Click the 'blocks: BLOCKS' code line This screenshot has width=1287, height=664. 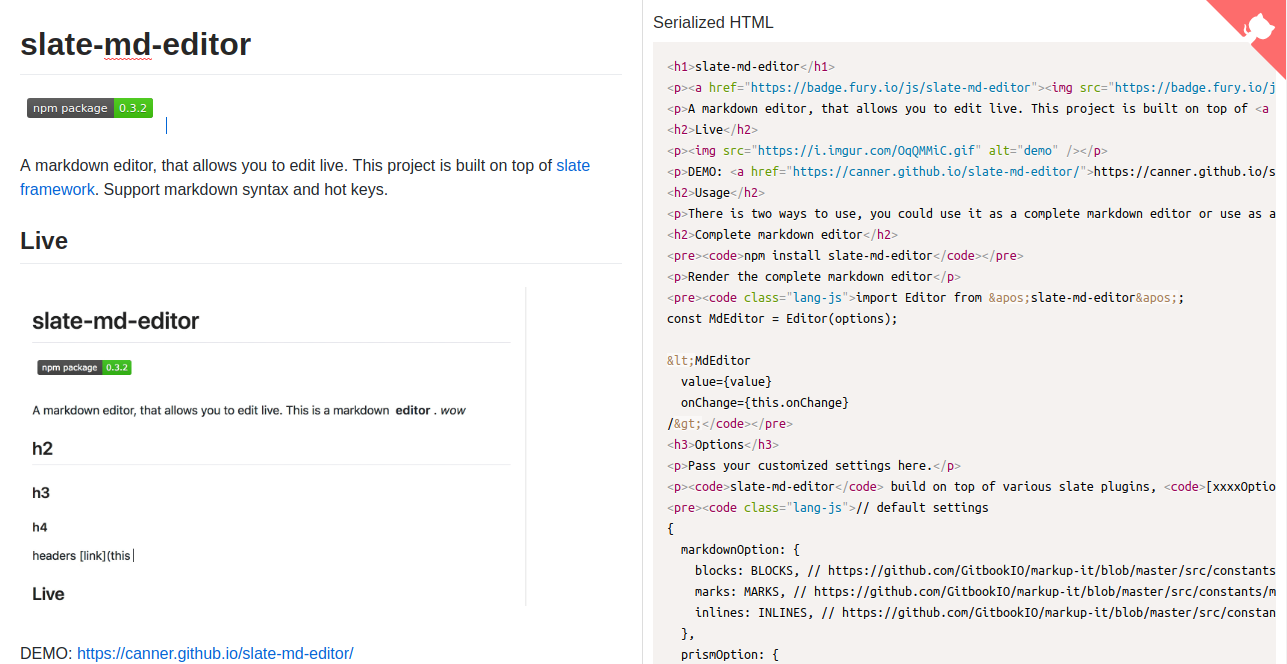coord(985,571)
